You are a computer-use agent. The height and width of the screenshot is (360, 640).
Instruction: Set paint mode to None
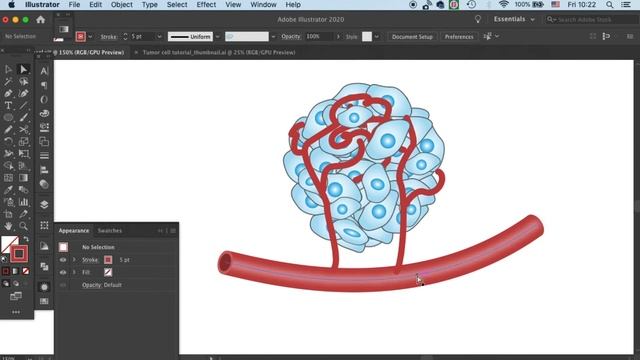click(x=25, y=271)
